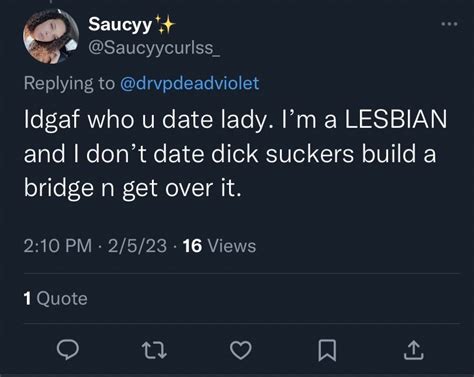Open Saucyy's profile picture
The height and width of the screenshot is (377, 474).
pos(51,36)
